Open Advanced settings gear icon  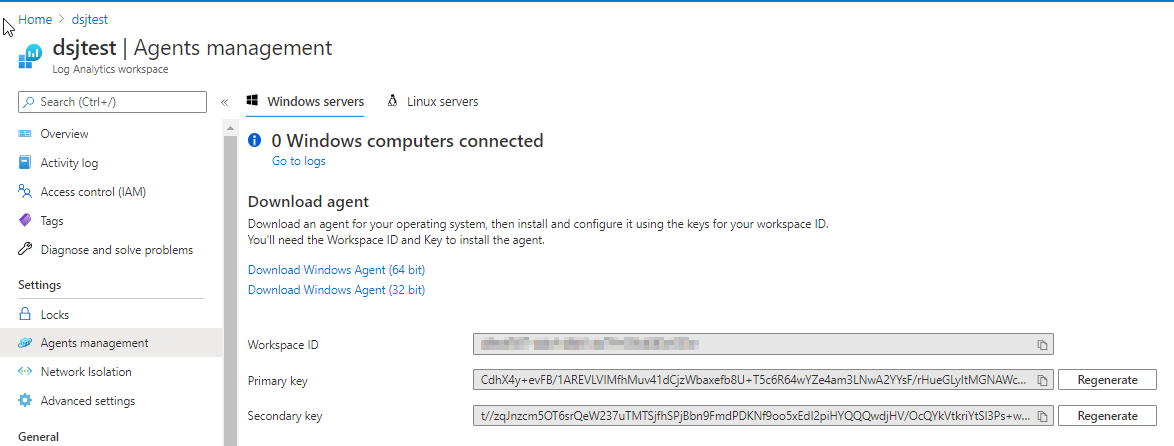25,401
